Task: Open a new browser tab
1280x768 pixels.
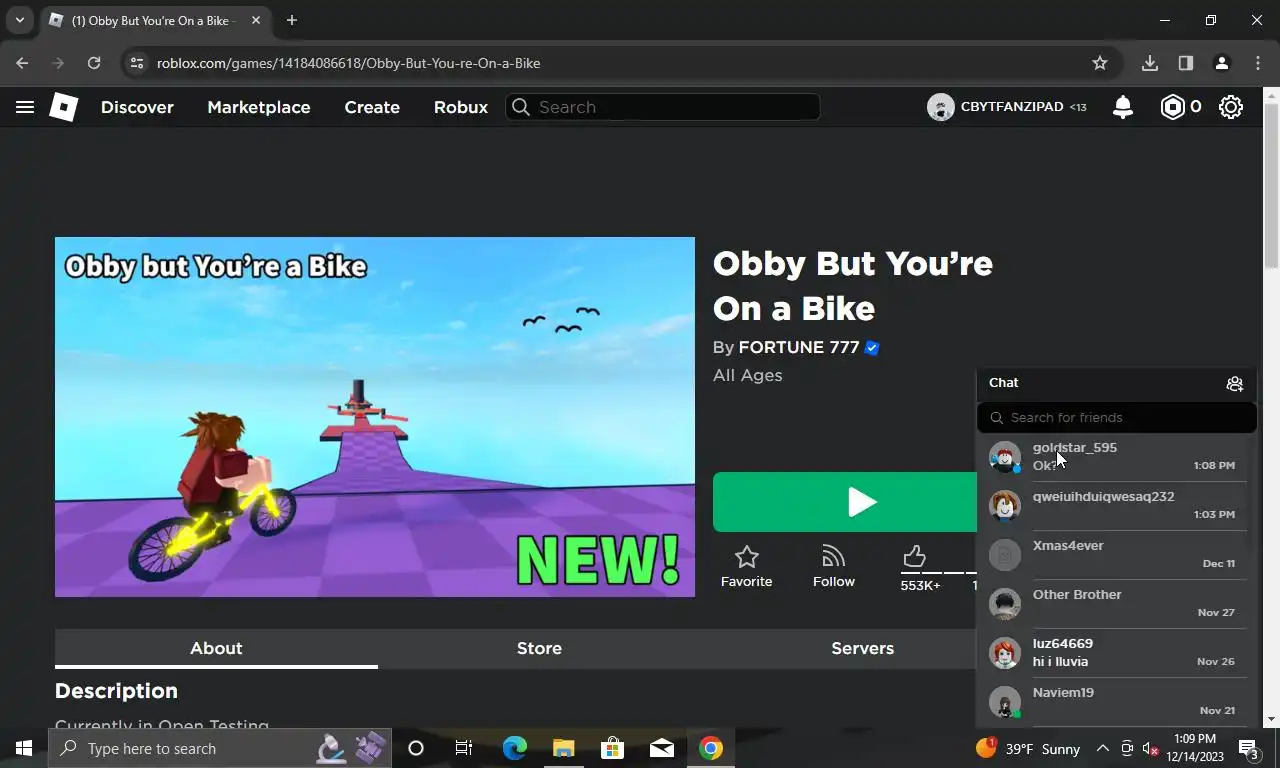Action: (x=292, y=20)
